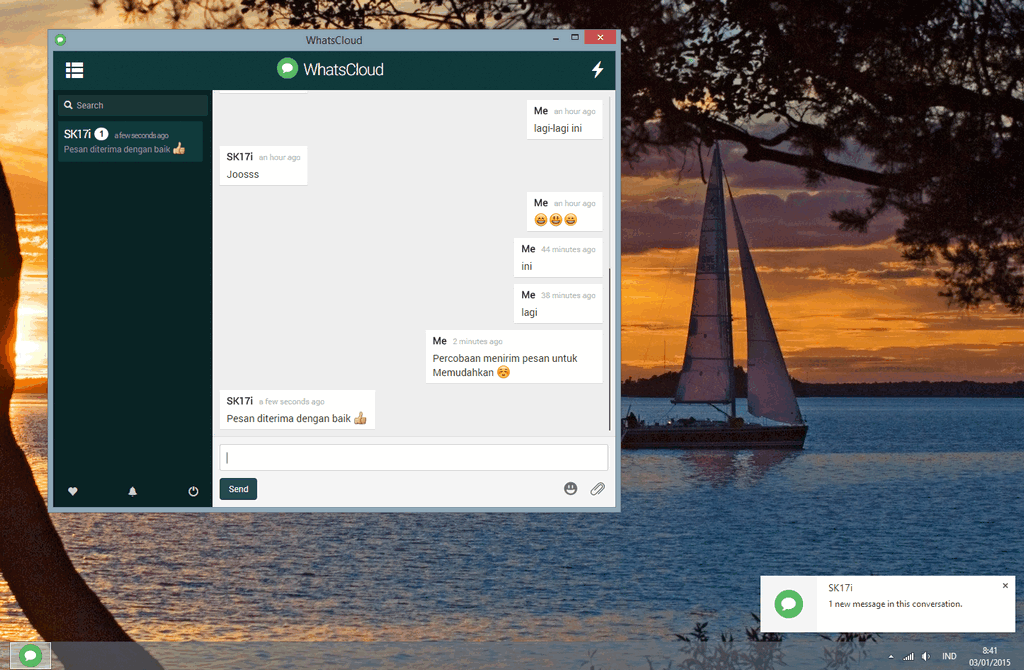Click the 'Joosss' message from SK17i
1024x670 pixels.
click(x=263, y=166)
